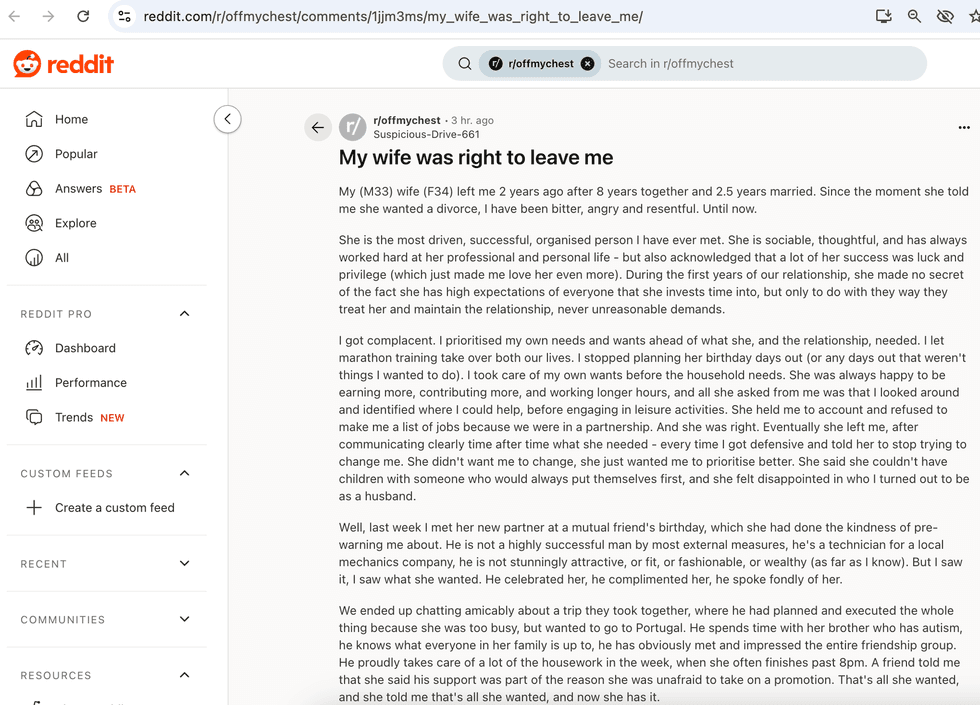Expand the Recent section
Screen dimensions: 980x705
tap(184, 563)
